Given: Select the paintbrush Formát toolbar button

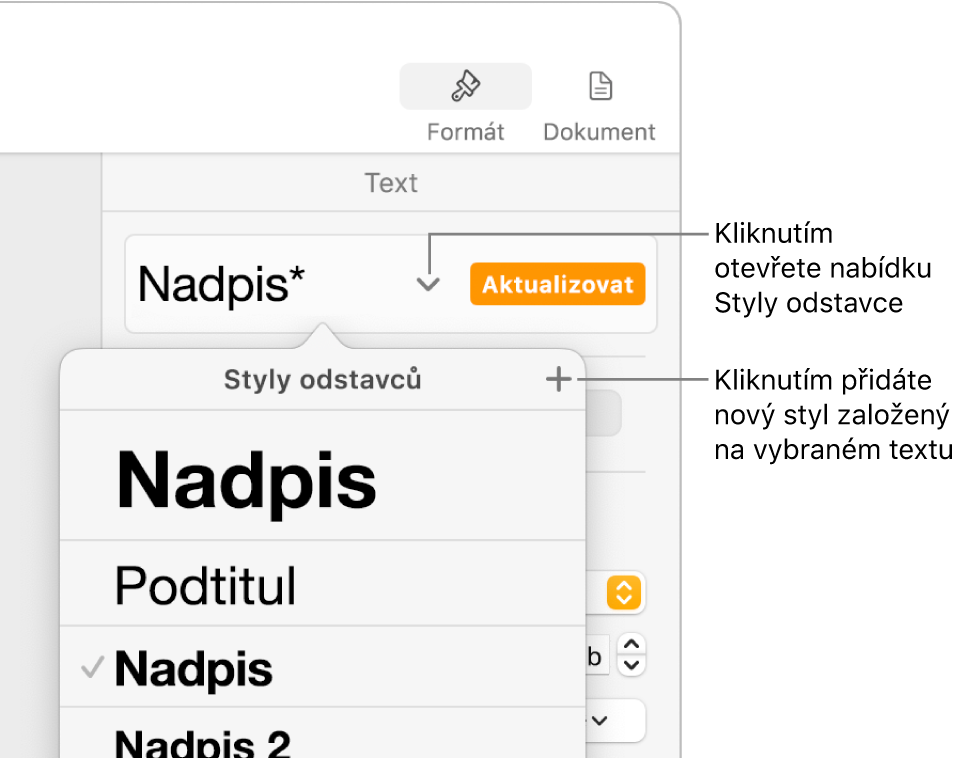Looking at the screenshot, I should pyautogui.click(x=464, y=87).
